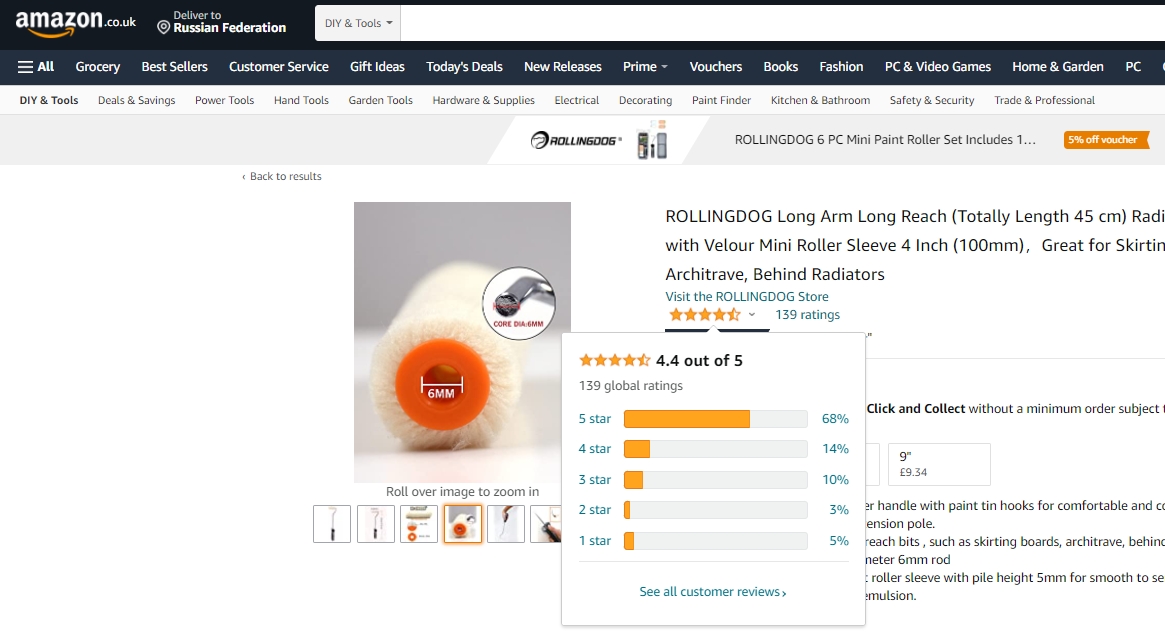Select the 9" size option at £9.34

[x=939, y=464]
